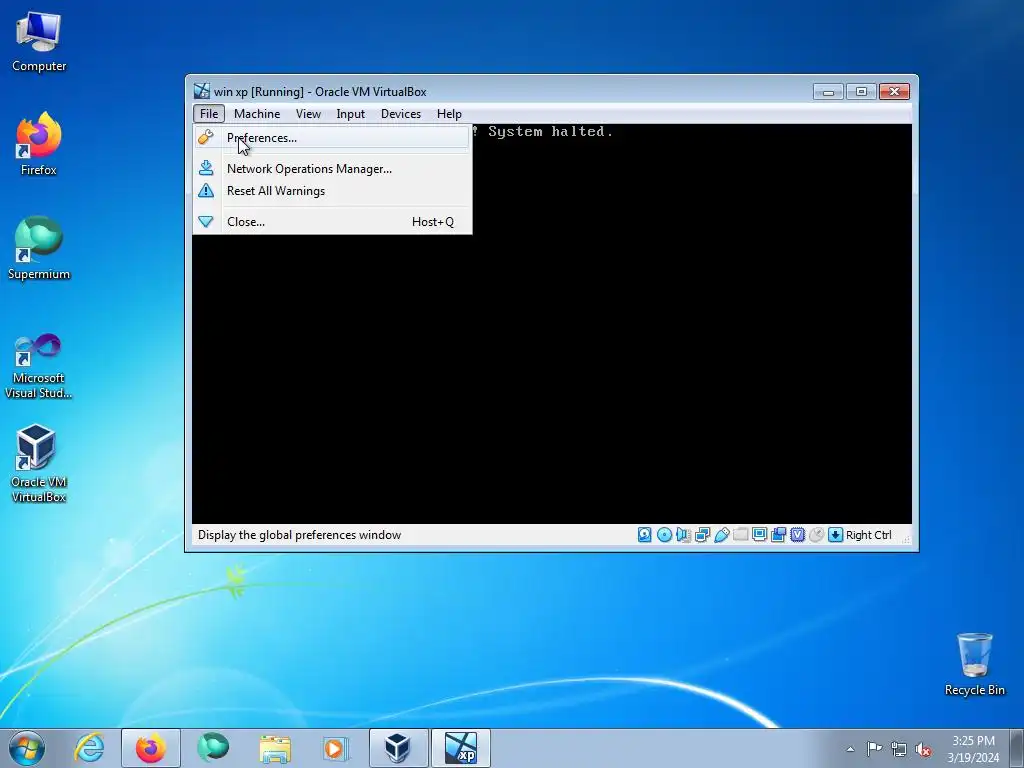Click the recording status icon
This screenshot has height=768, width=1024.
tap(778, 535)
